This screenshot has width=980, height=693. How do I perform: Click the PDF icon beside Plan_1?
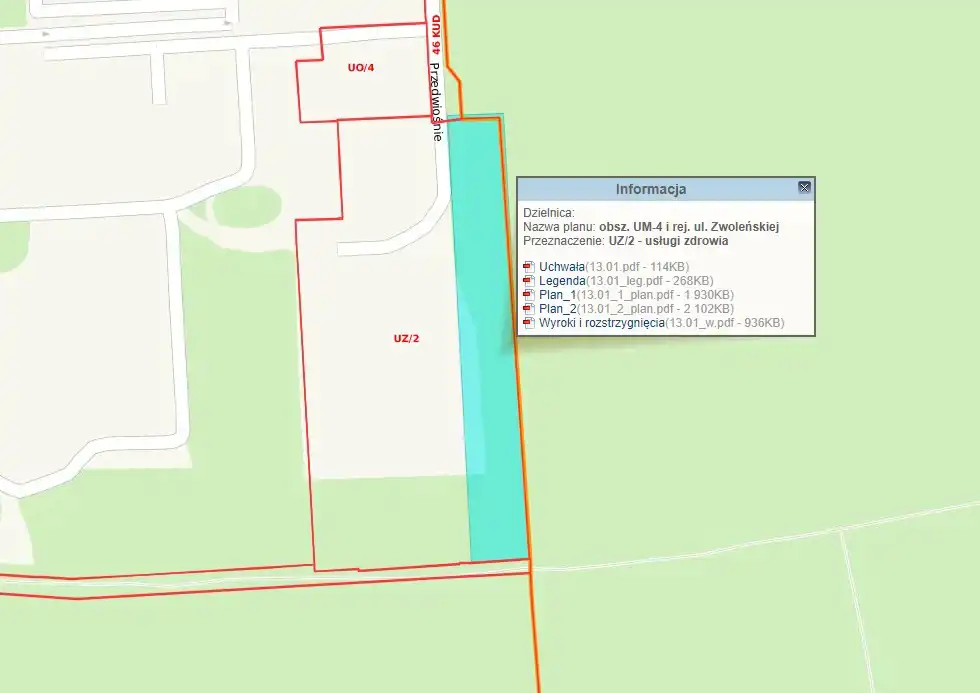click(x=529, y=295)
